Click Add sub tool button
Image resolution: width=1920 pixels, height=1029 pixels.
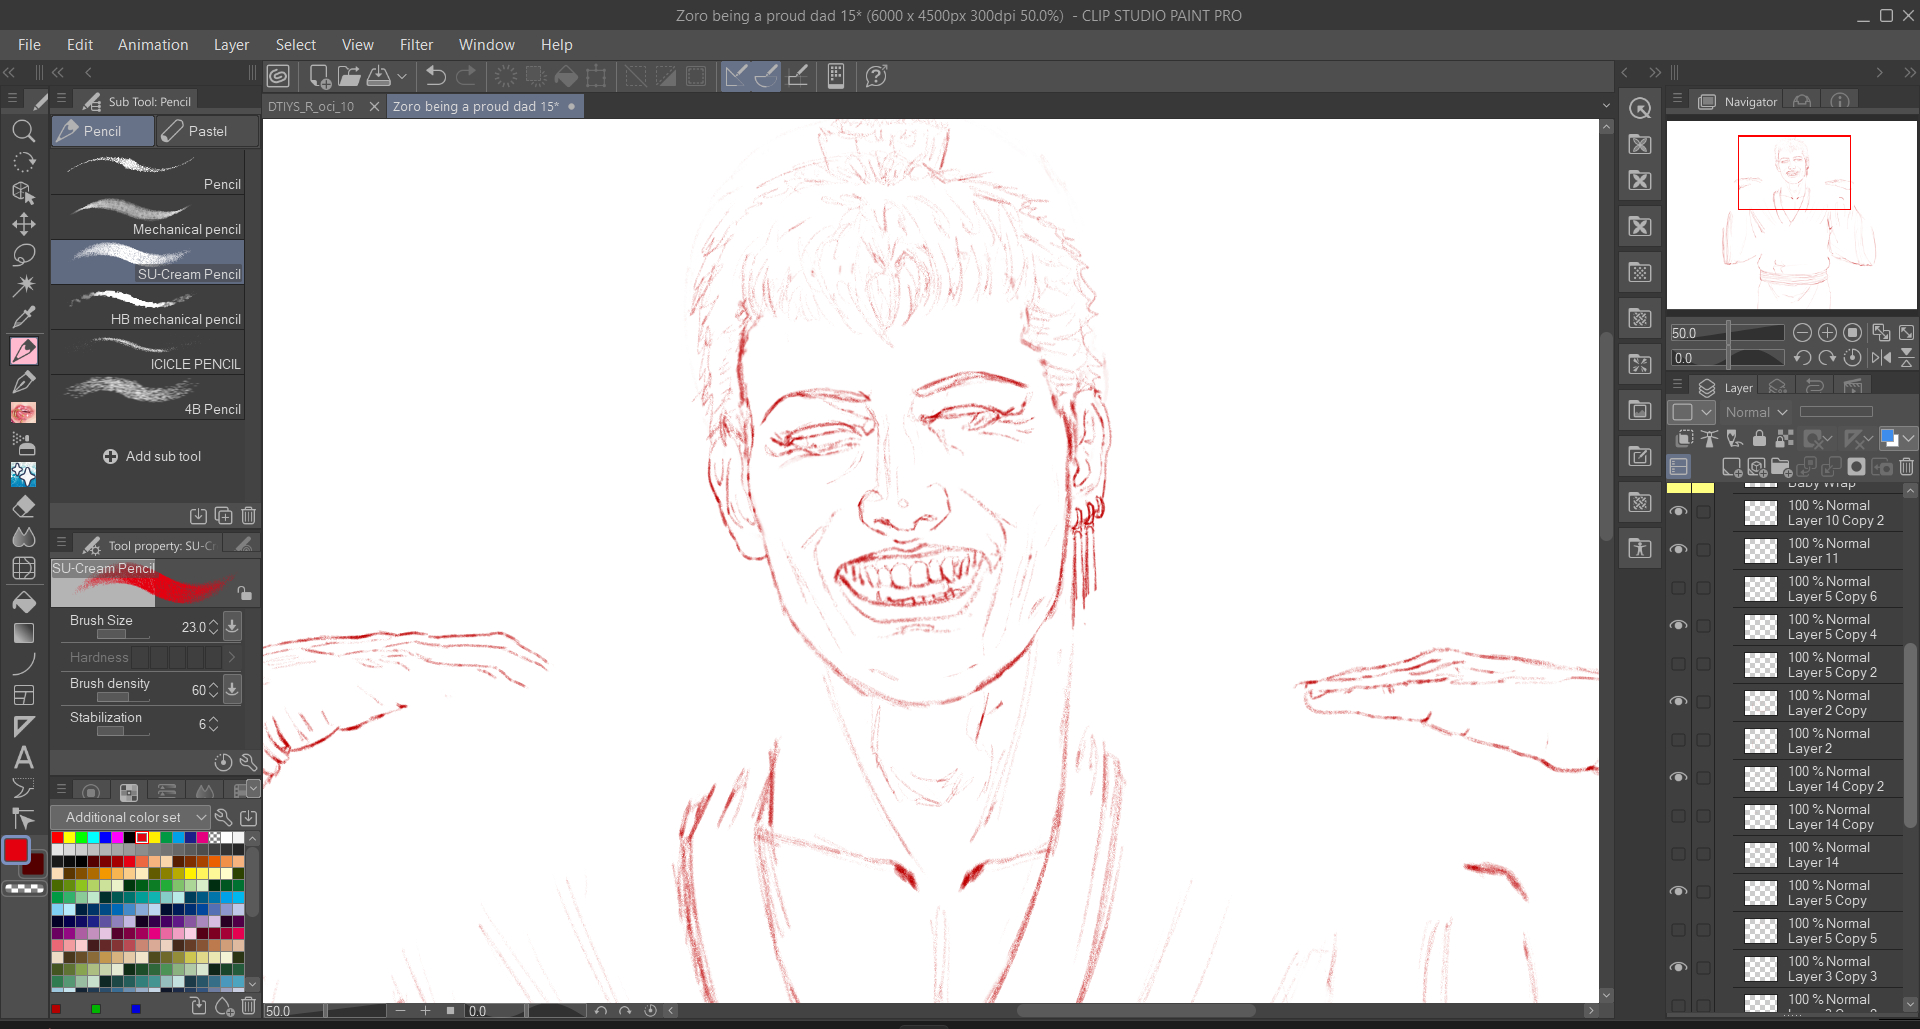(152, 456)
